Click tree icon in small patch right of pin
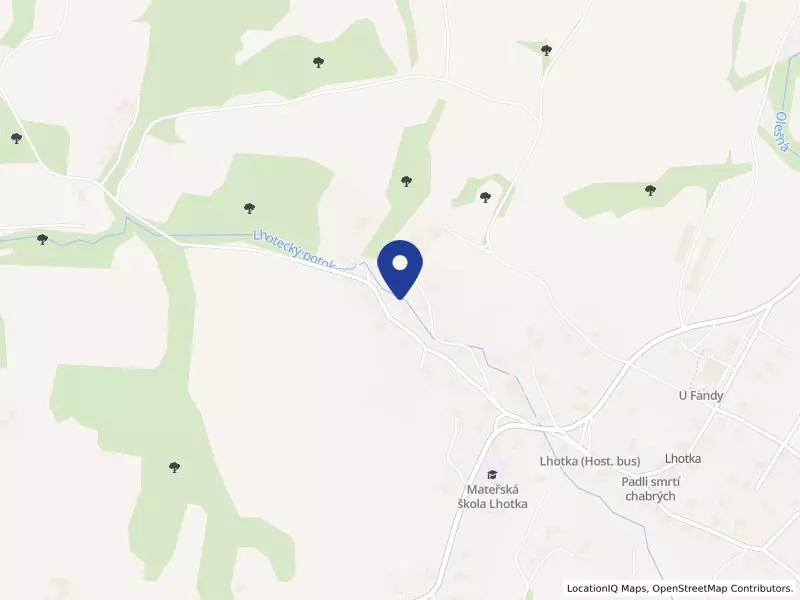Viewport: 800px width, 600px height. pos(485,197)
